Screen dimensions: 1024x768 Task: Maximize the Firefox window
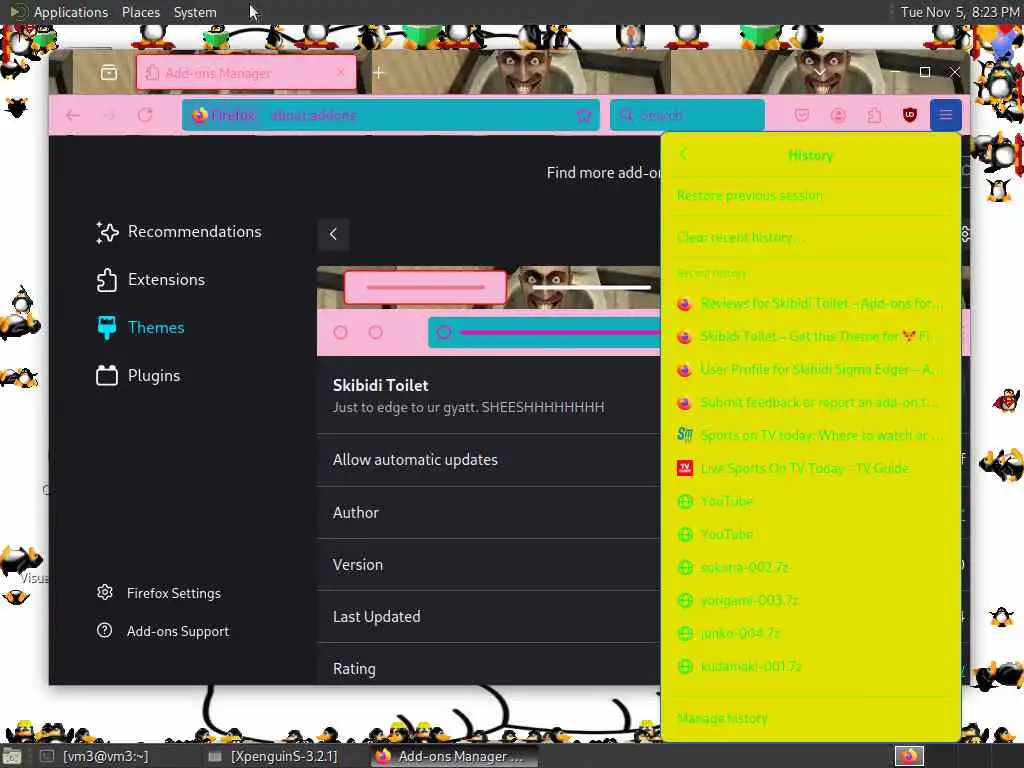click(925, 72)
